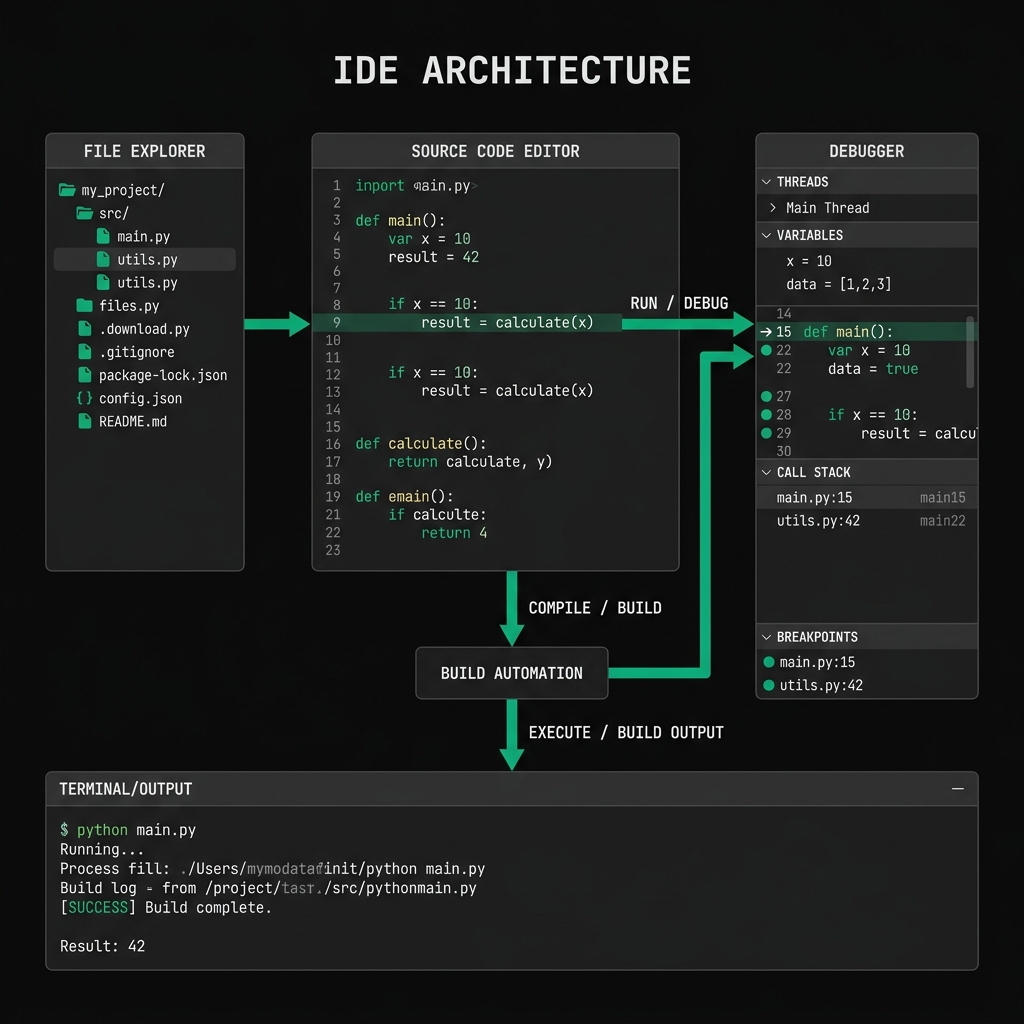The image size is (1024, 1024).
Task: Click editor line 16 'def calculate():'
Action: pyautogui.click(x=421, y=444)
